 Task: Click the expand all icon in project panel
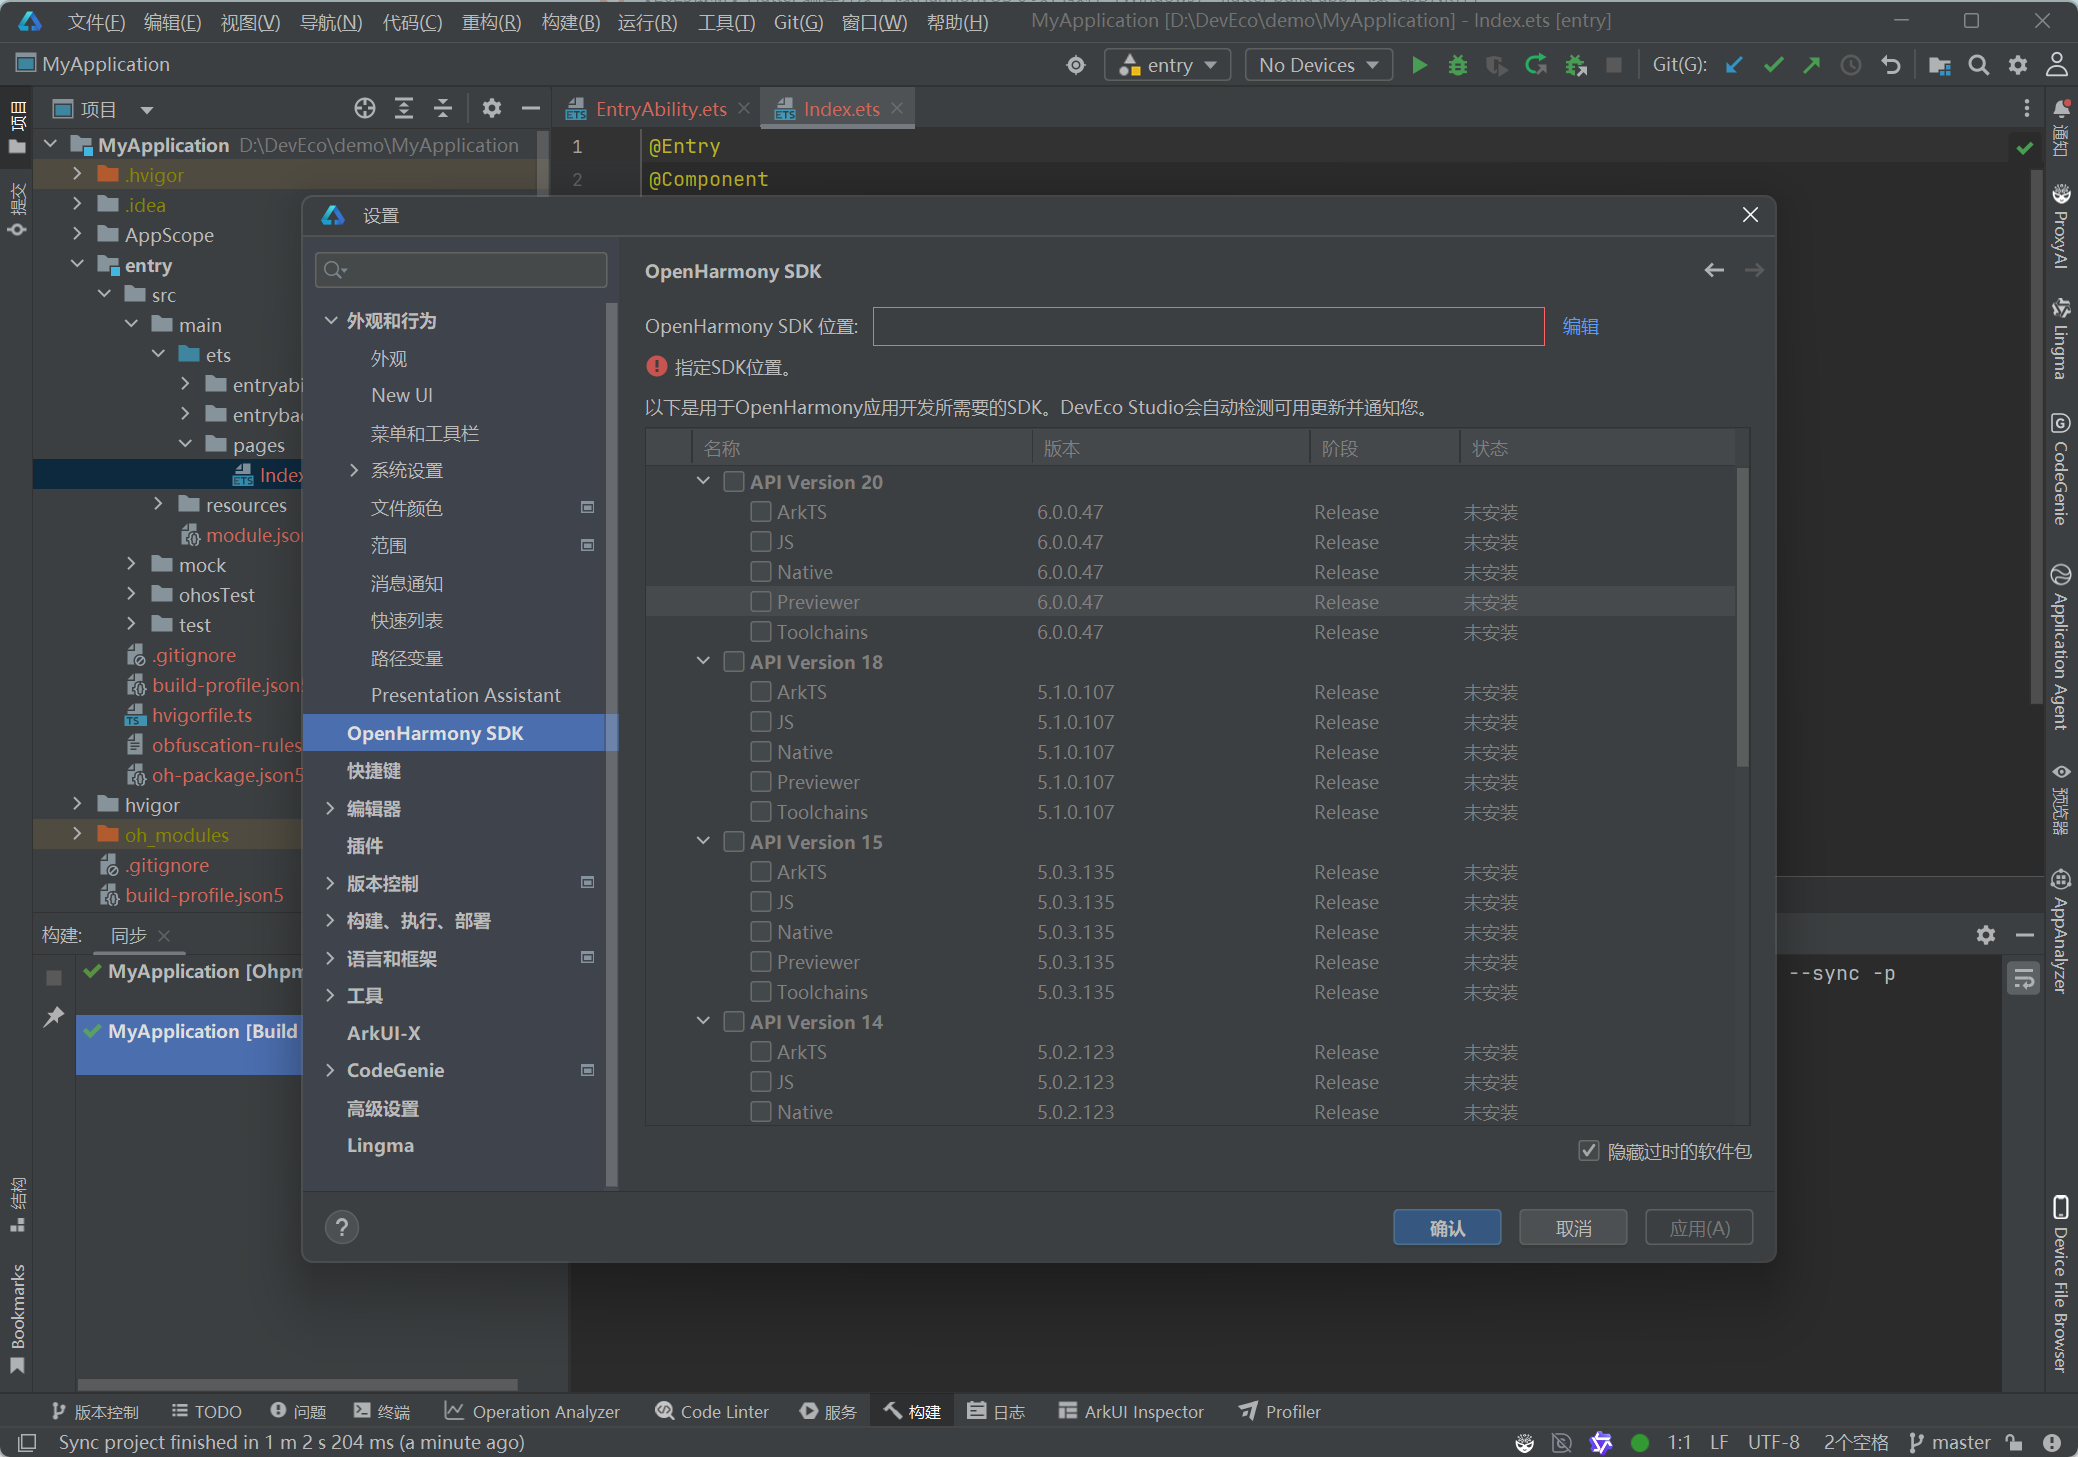coord(404,108)
